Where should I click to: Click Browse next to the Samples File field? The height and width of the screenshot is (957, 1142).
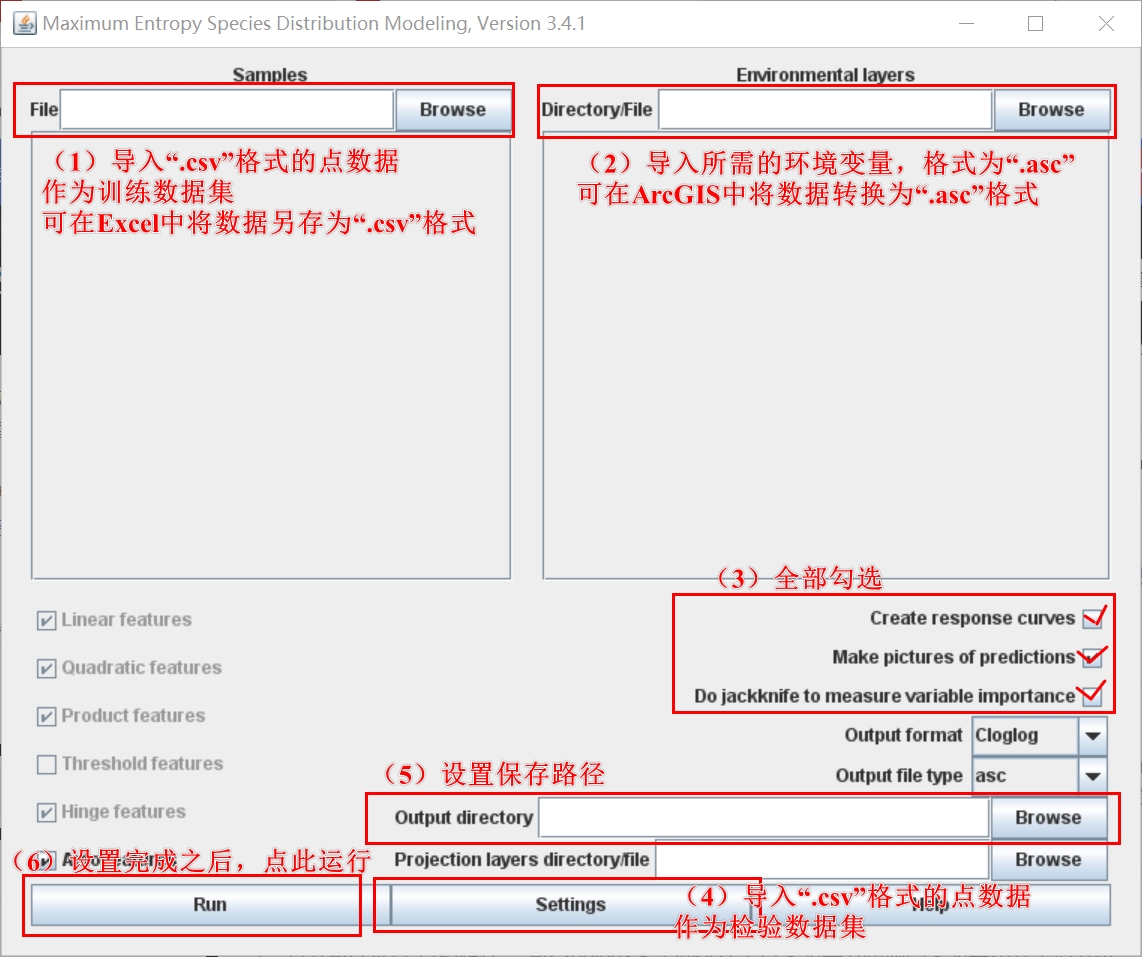[x=454, y=109]
